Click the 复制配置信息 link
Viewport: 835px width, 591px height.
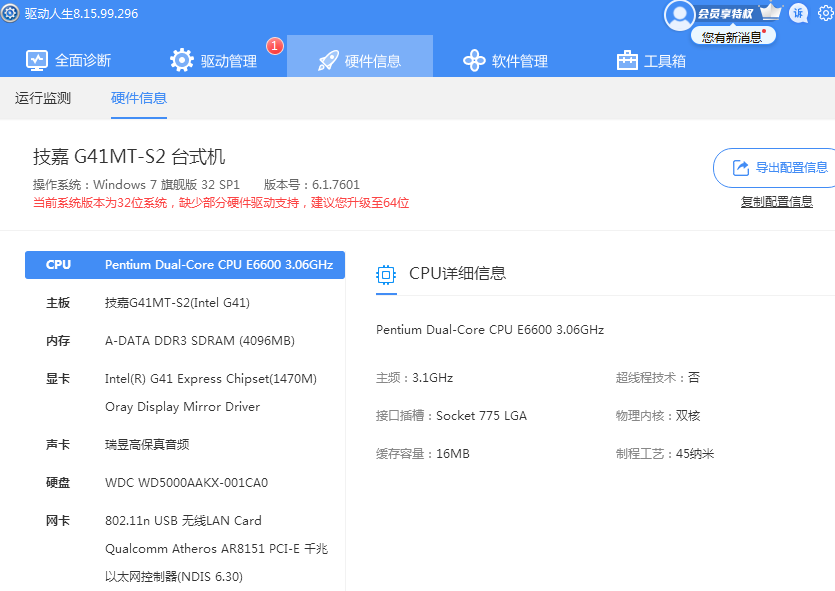pyautogui.click(x=776, y=202)
